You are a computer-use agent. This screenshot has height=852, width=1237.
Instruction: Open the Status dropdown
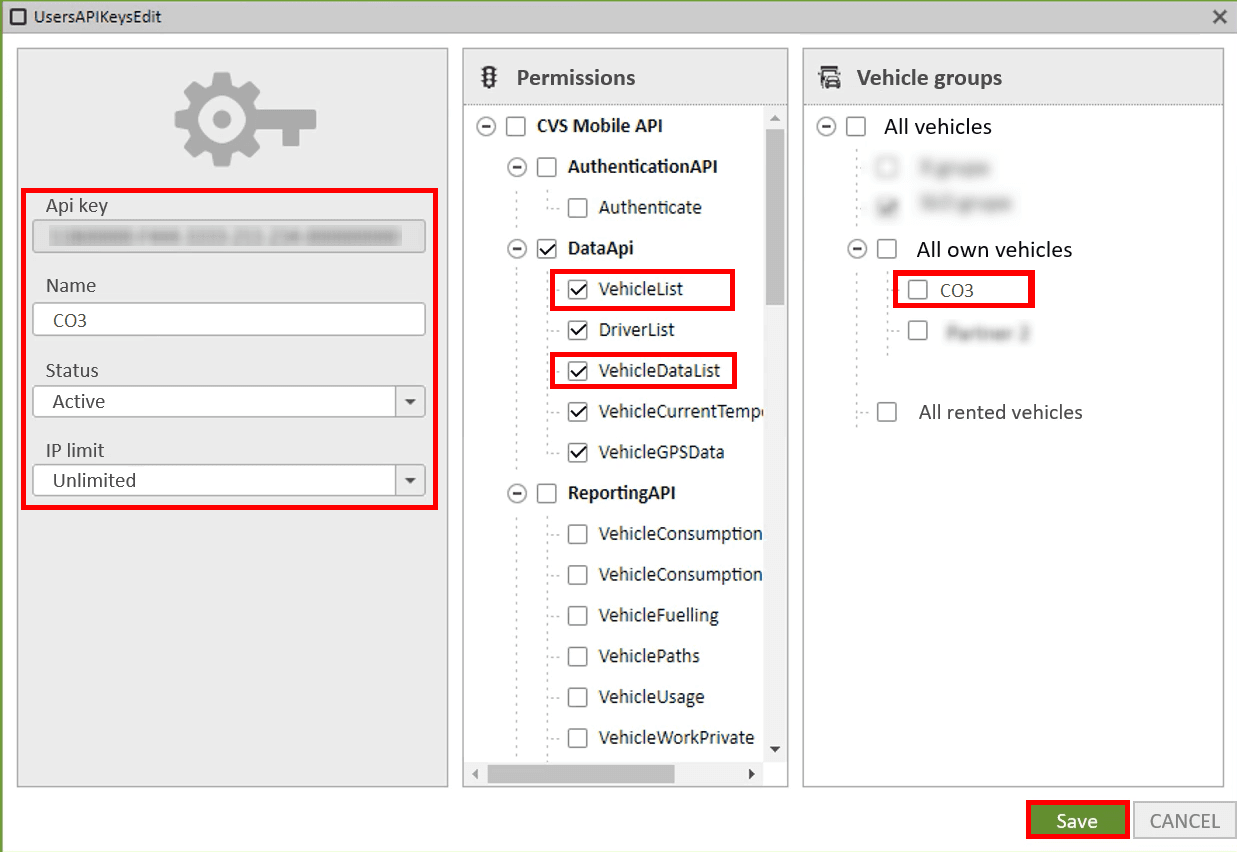pyautogui.click(x=410, y=401)
